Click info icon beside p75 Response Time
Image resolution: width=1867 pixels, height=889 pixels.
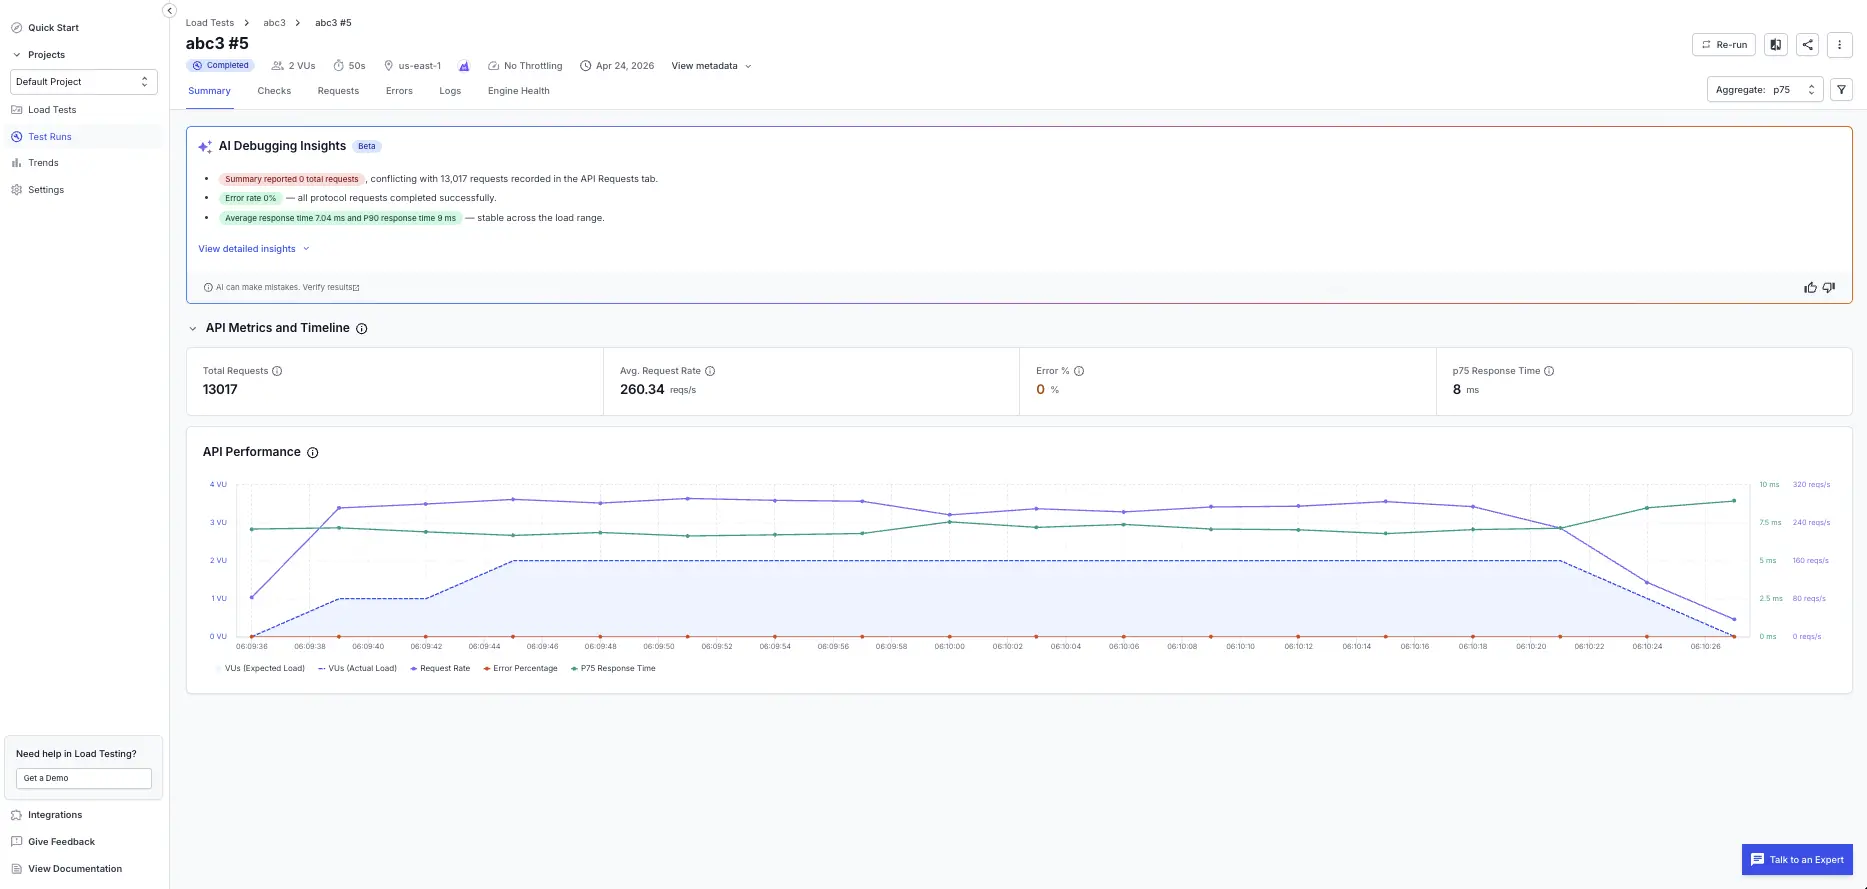click(x=1549, y=371)
